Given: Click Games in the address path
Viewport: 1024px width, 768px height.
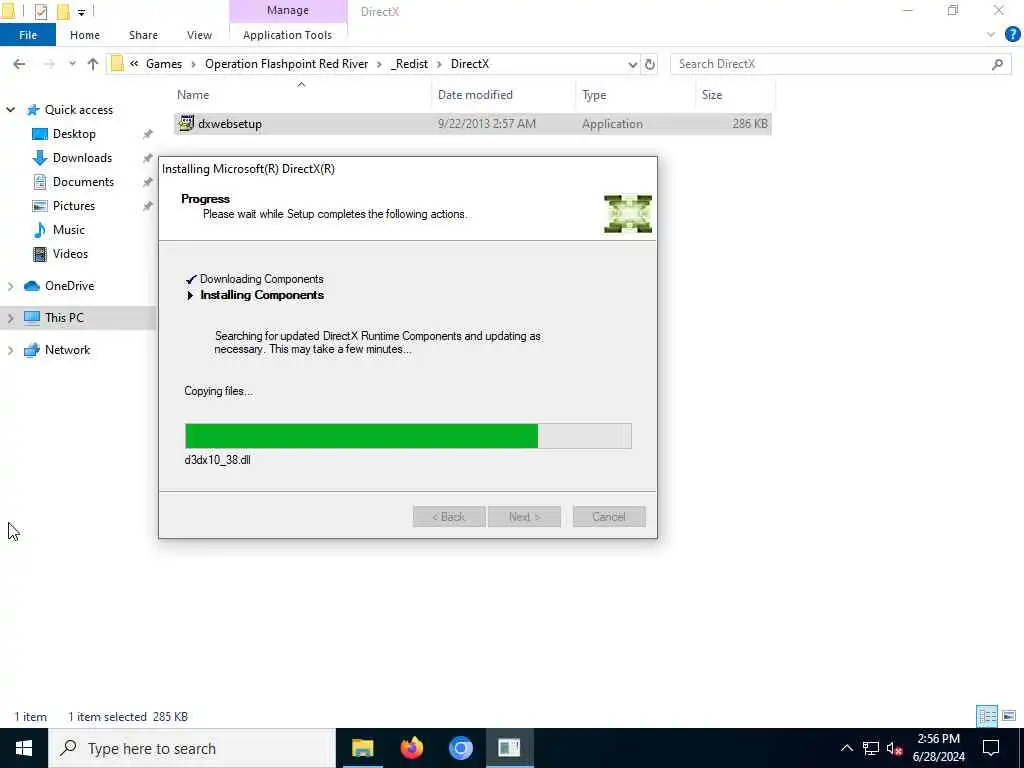Looking at the screenshot, I should tap(164, 64).
